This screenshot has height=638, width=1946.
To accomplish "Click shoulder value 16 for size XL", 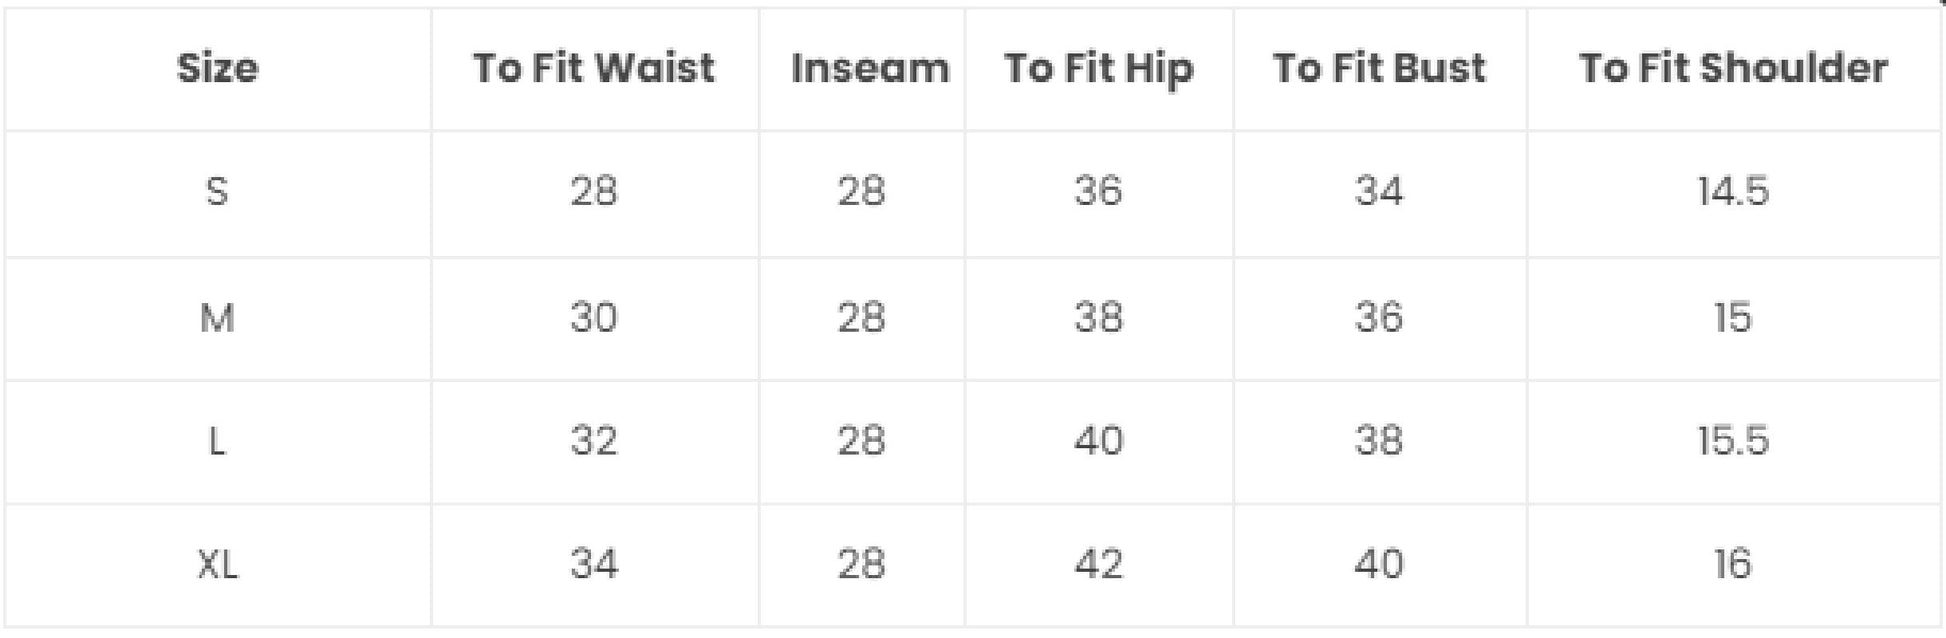I will [x=1733, y=564].
